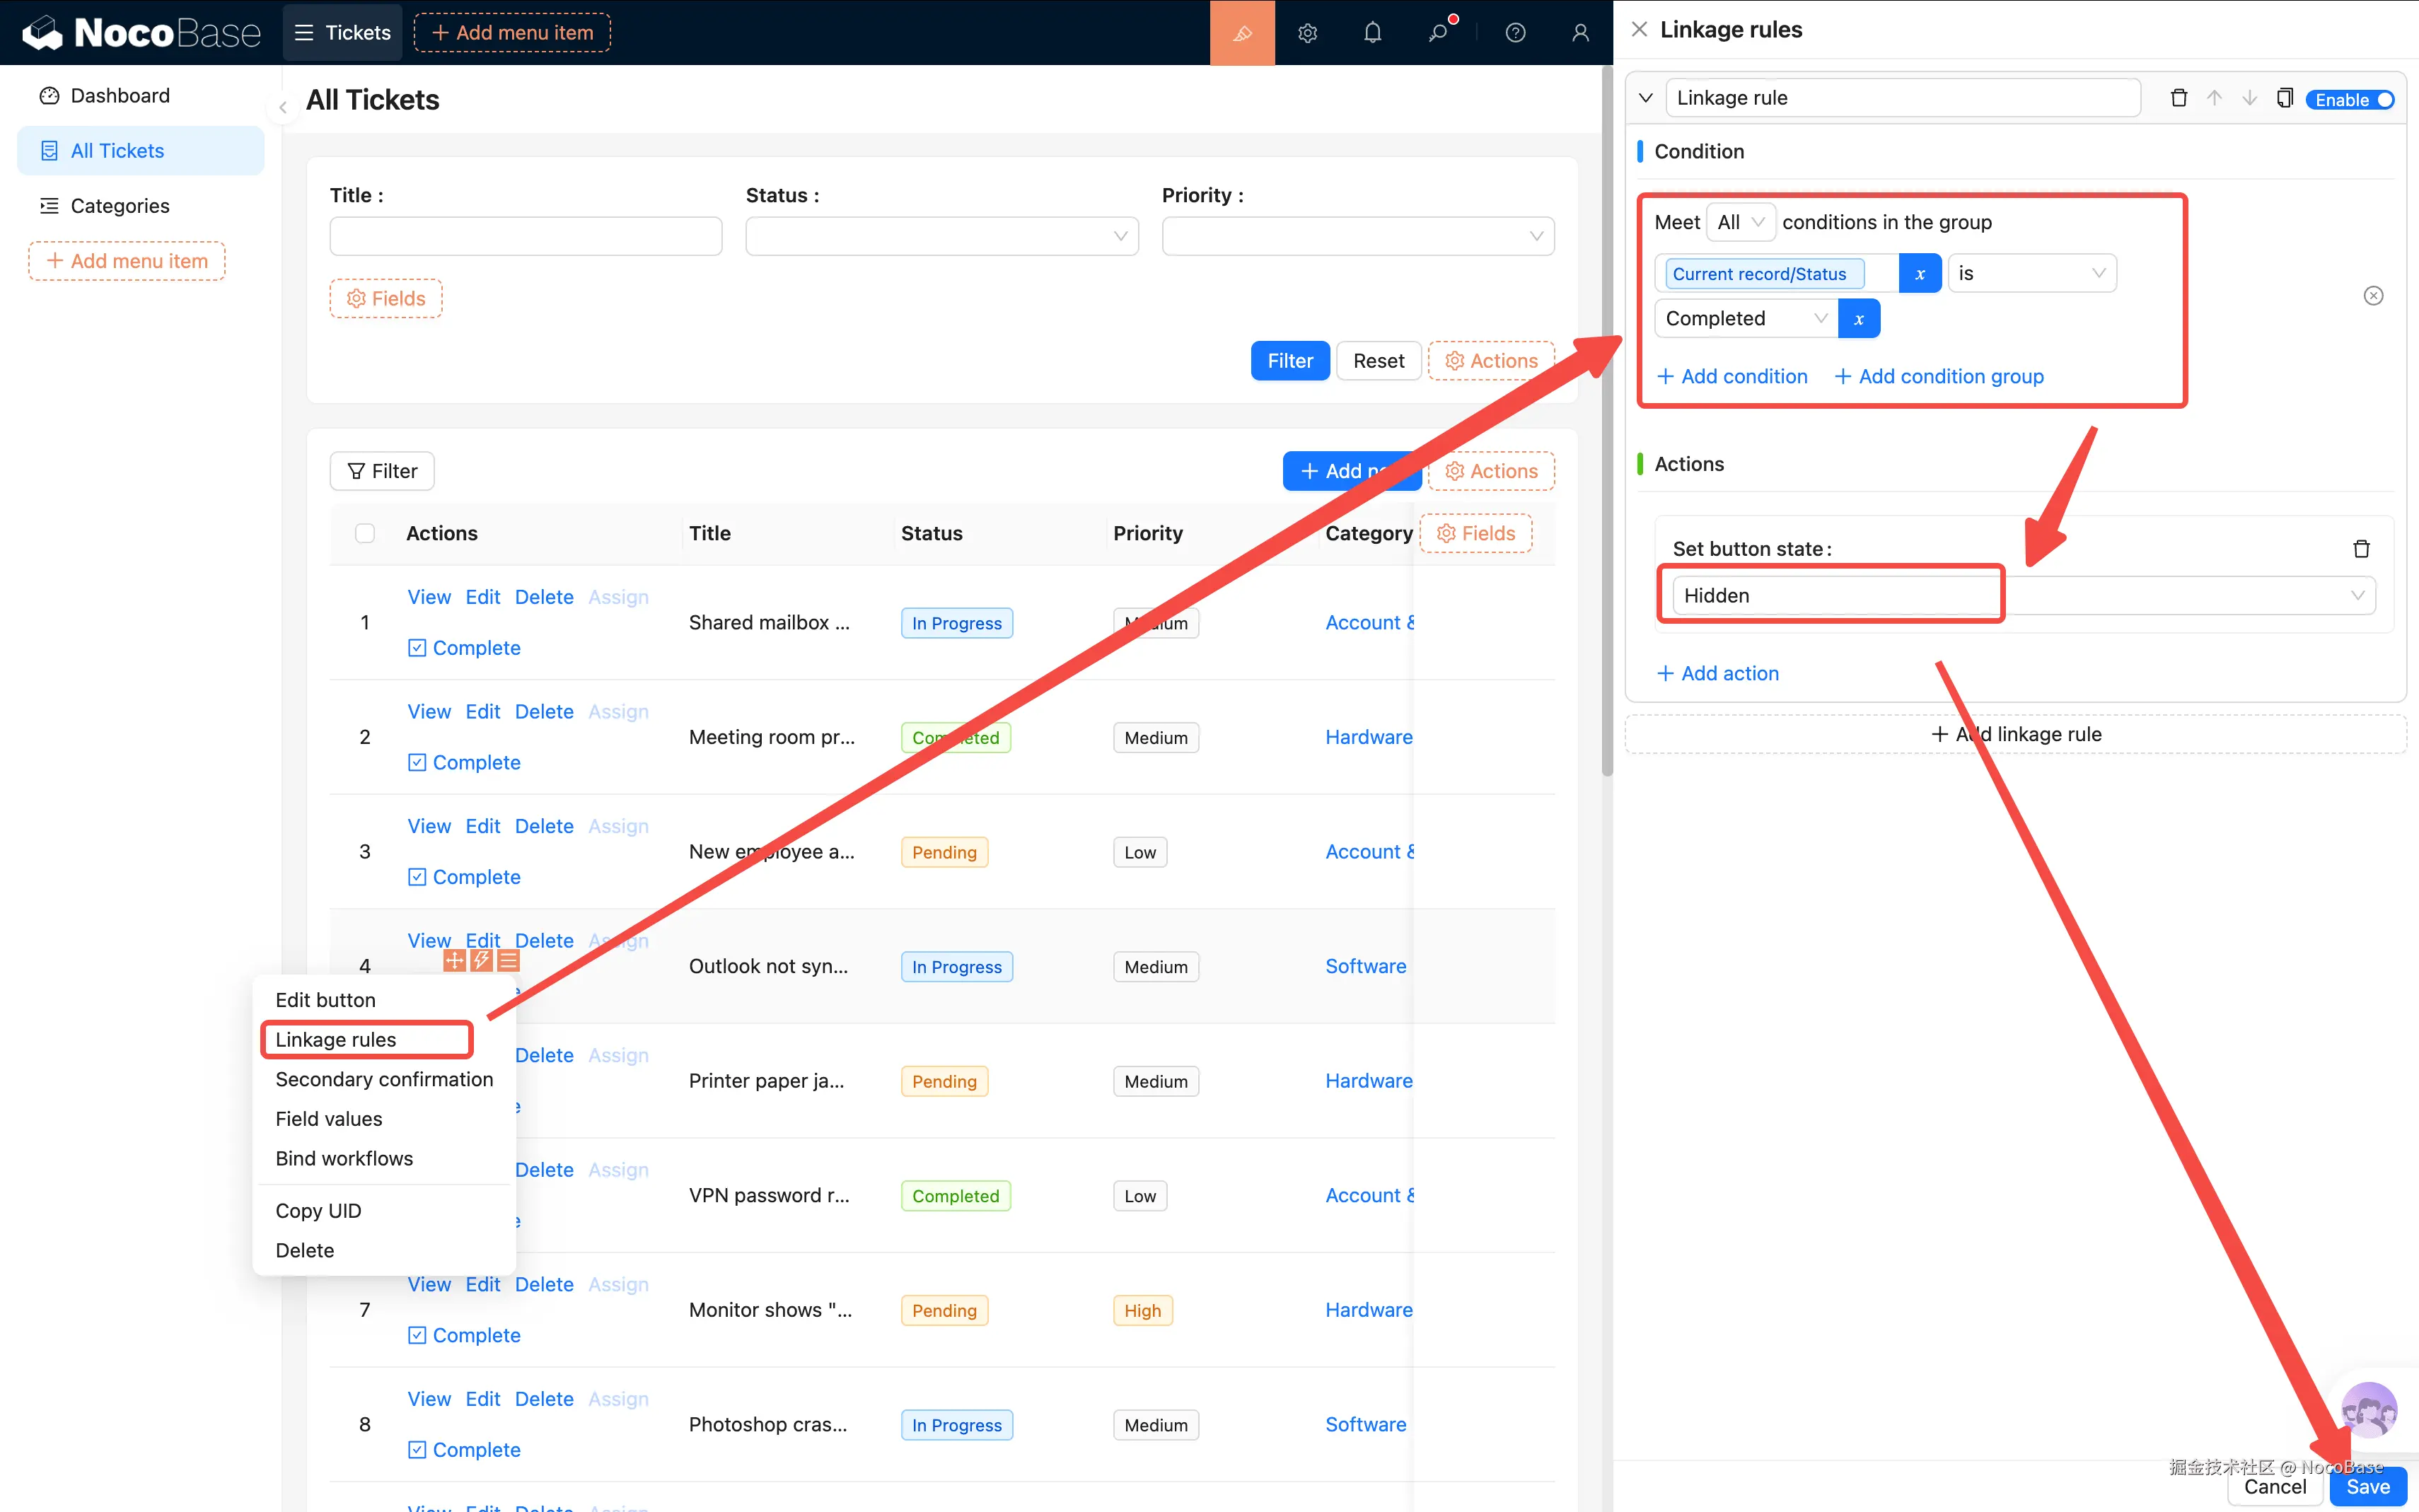
Task: Click the help question mark icon
Action: tap(1515, 33)
